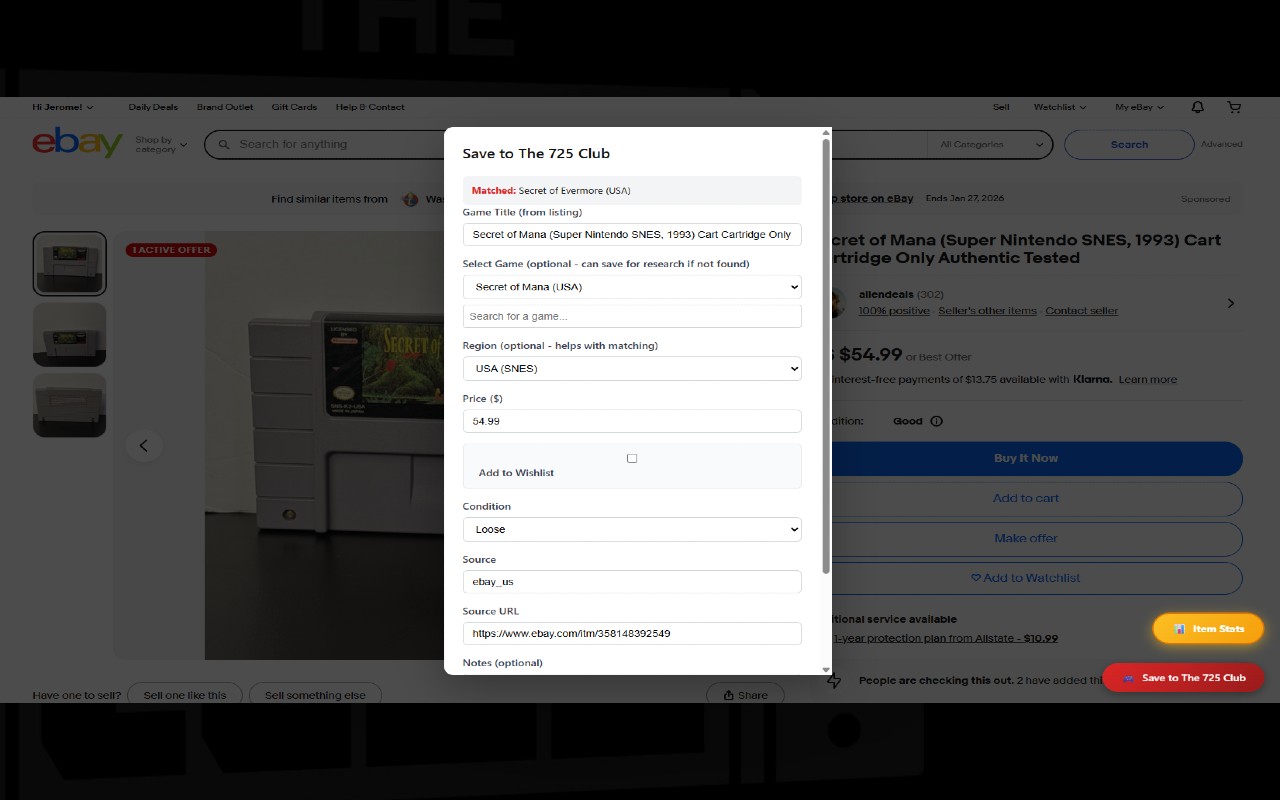The height and width of the screenshot is (800, 1280).
Task: Select the second cartridge thumbnail
Action: point(69,334)
